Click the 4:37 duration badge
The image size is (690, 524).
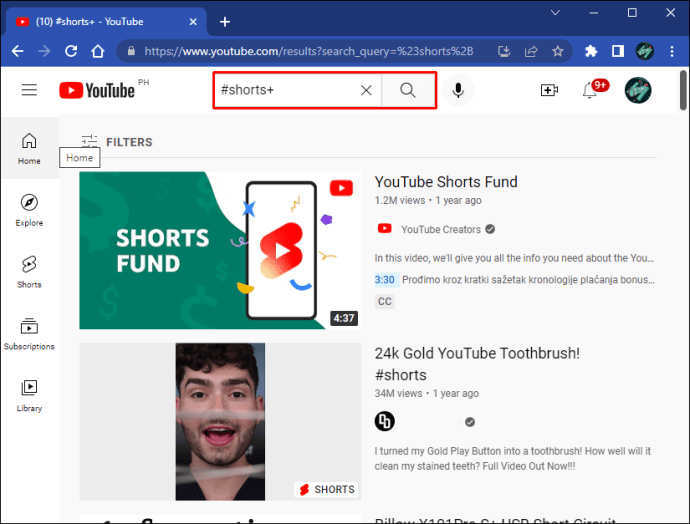coord(344,318)
